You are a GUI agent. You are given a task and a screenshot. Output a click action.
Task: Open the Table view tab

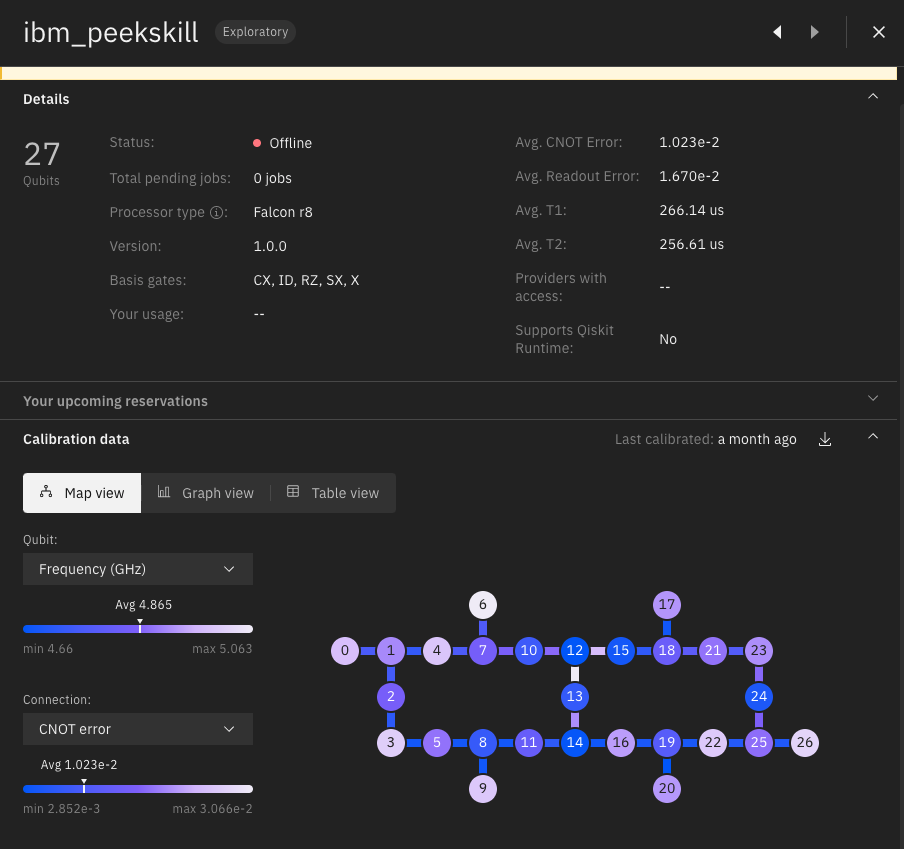point(333,493)
